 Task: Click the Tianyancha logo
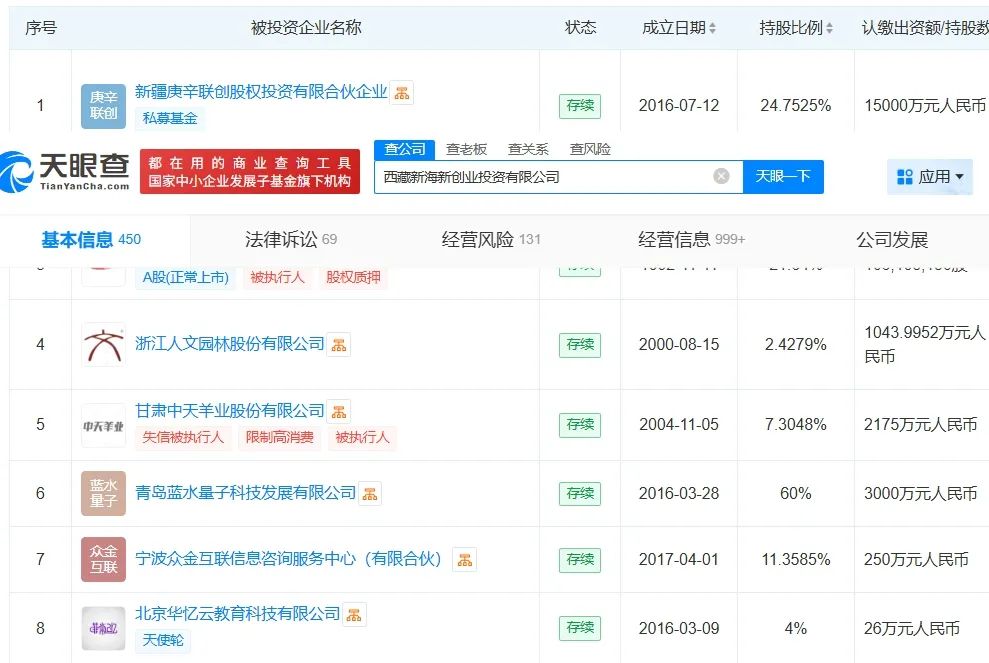pyautogui.click(x=66, y=171)
